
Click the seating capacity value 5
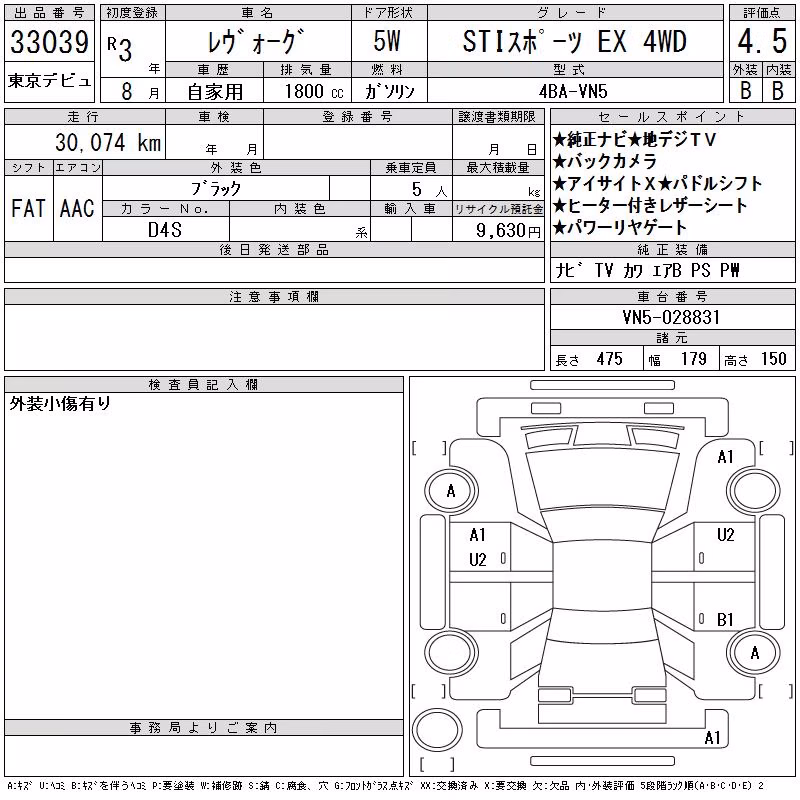pyautogui.click(x=417, y=189)
